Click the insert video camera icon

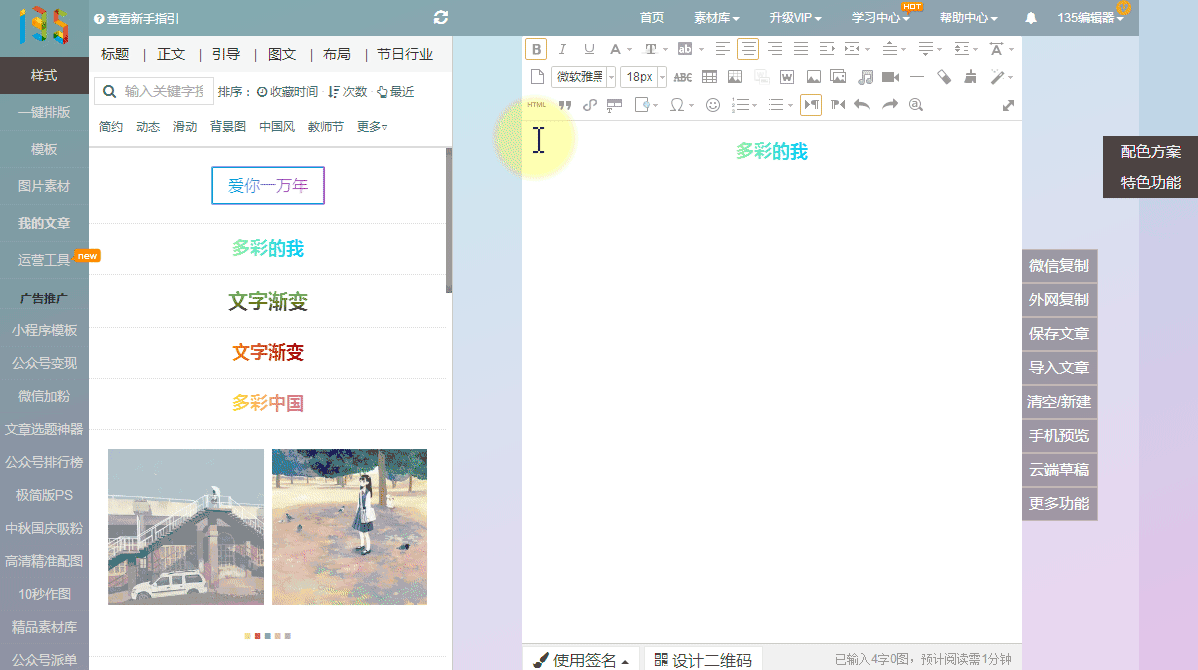click(890, 77)
